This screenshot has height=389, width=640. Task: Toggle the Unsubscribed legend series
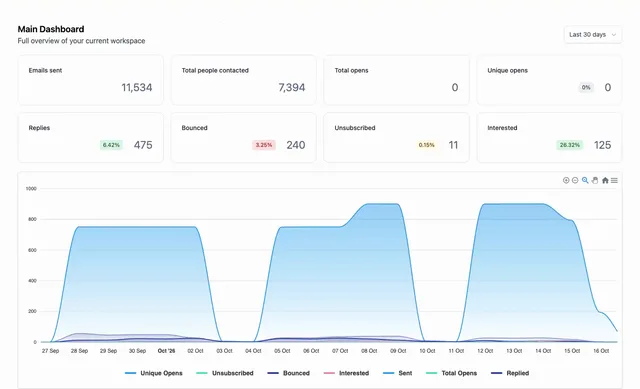(225, 373)
